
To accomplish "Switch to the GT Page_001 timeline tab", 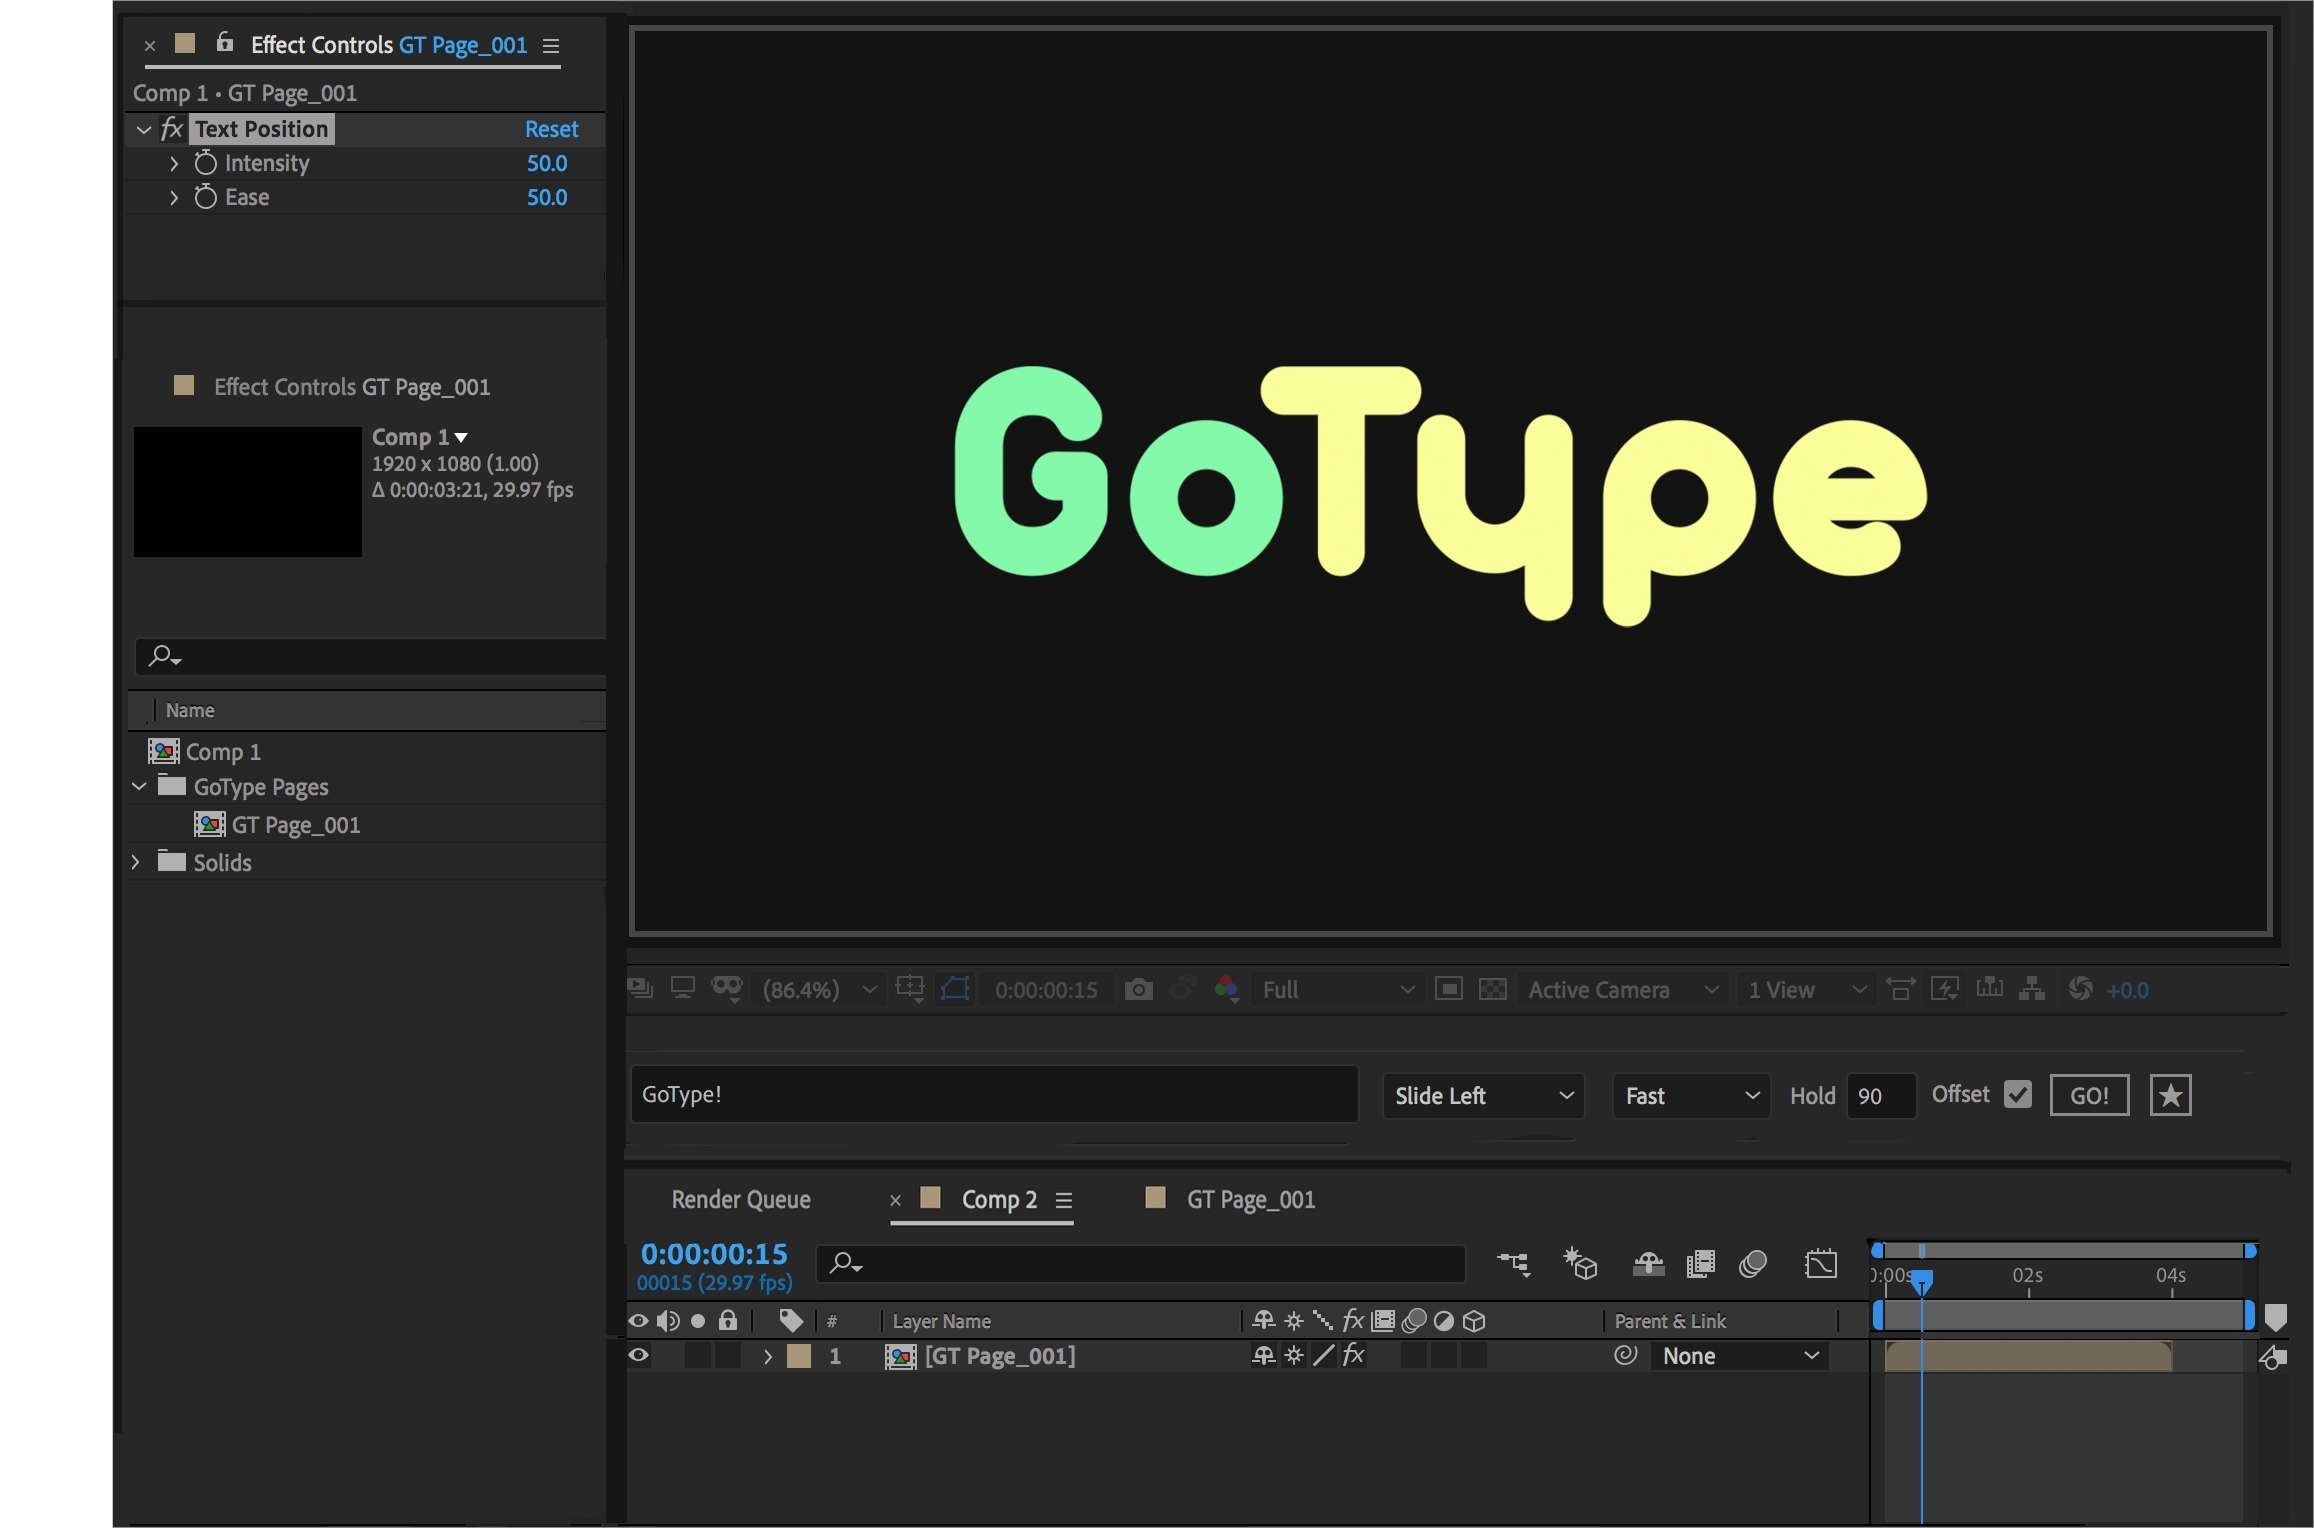I will pos(1250,1200).
